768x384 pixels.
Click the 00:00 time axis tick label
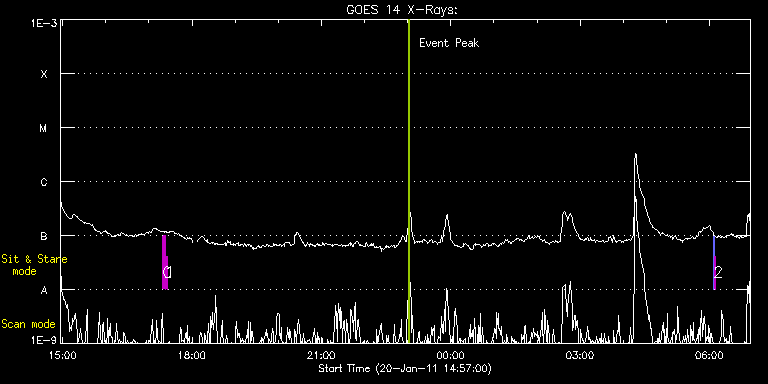tap(451, 355)
